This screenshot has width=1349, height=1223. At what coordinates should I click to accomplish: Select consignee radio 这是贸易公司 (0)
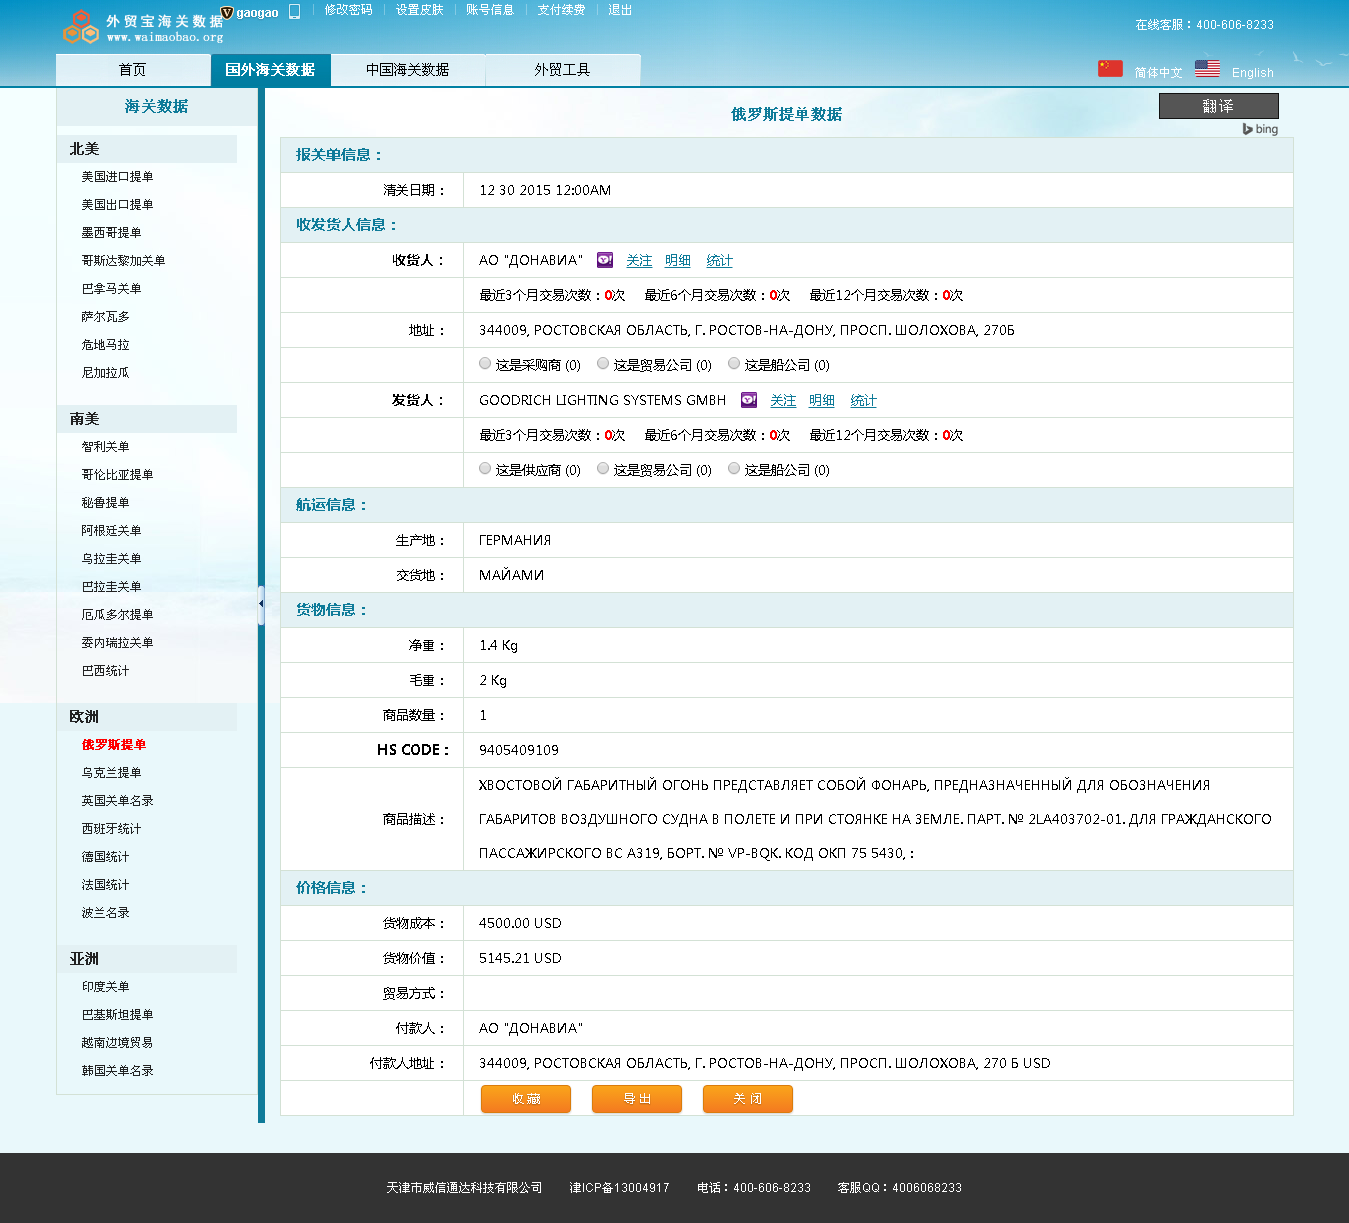(x=603, y=364)
